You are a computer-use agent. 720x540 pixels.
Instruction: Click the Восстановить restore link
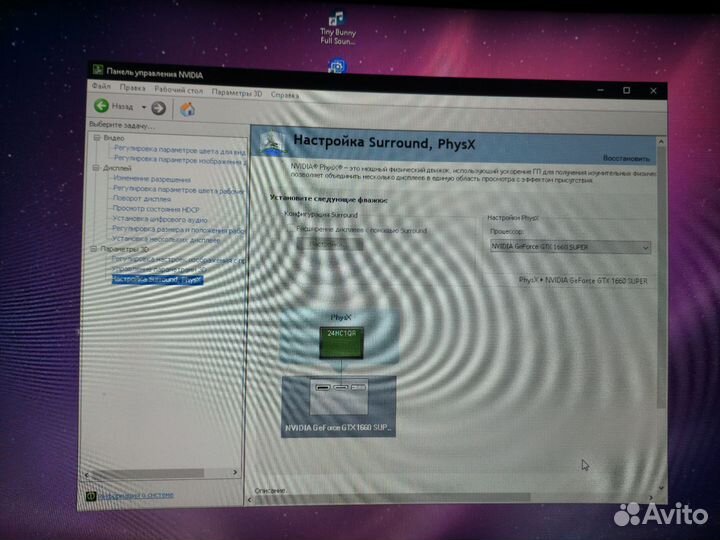click(x=626, y=158)
